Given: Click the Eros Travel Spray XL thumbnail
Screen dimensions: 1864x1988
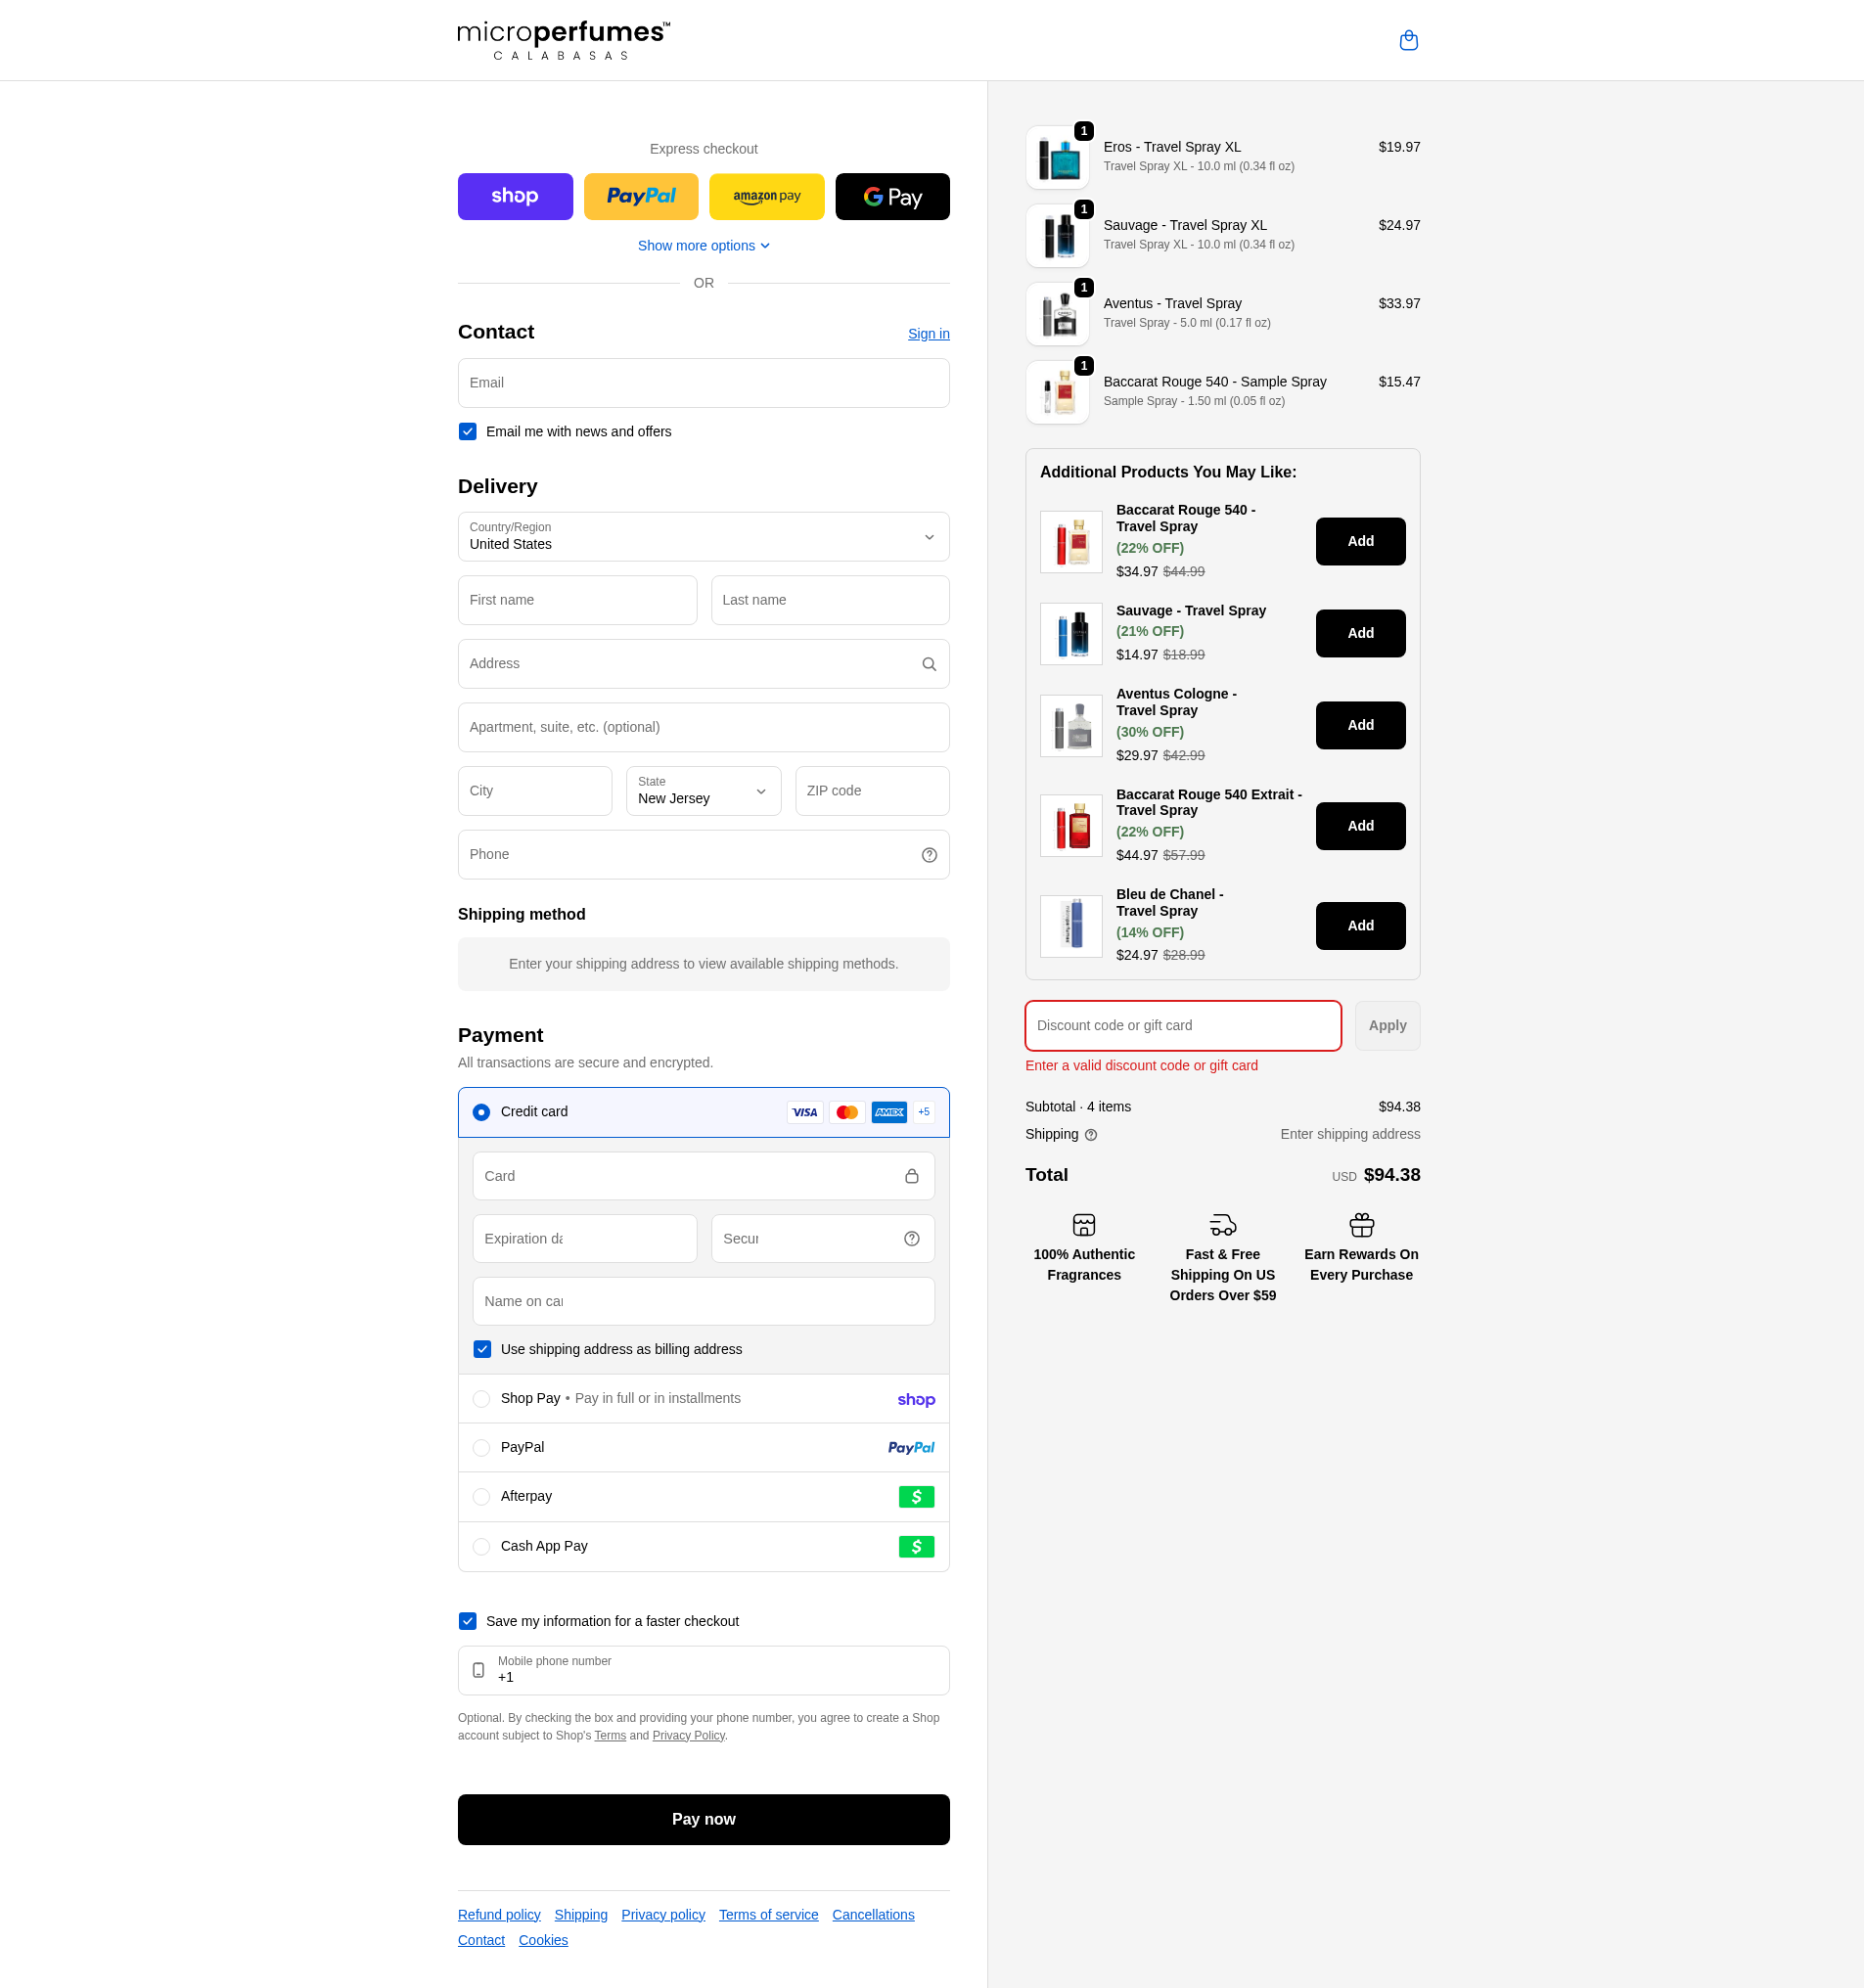Looking at the screenshot, I should click(1057, 158).
